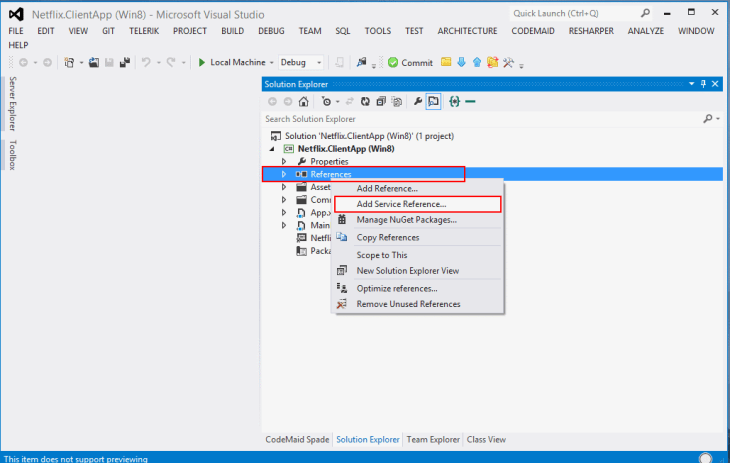Open the Toolbox side tab
Image resolution: width=730 pixels, height=463 pixels.
coord(12,155)
